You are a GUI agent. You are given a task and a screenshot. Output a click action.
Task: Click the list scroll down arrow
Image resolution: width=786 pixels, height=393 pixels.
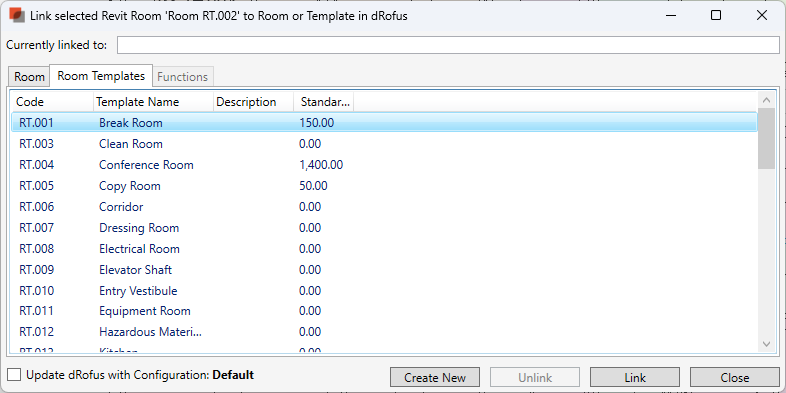point(766,344)
